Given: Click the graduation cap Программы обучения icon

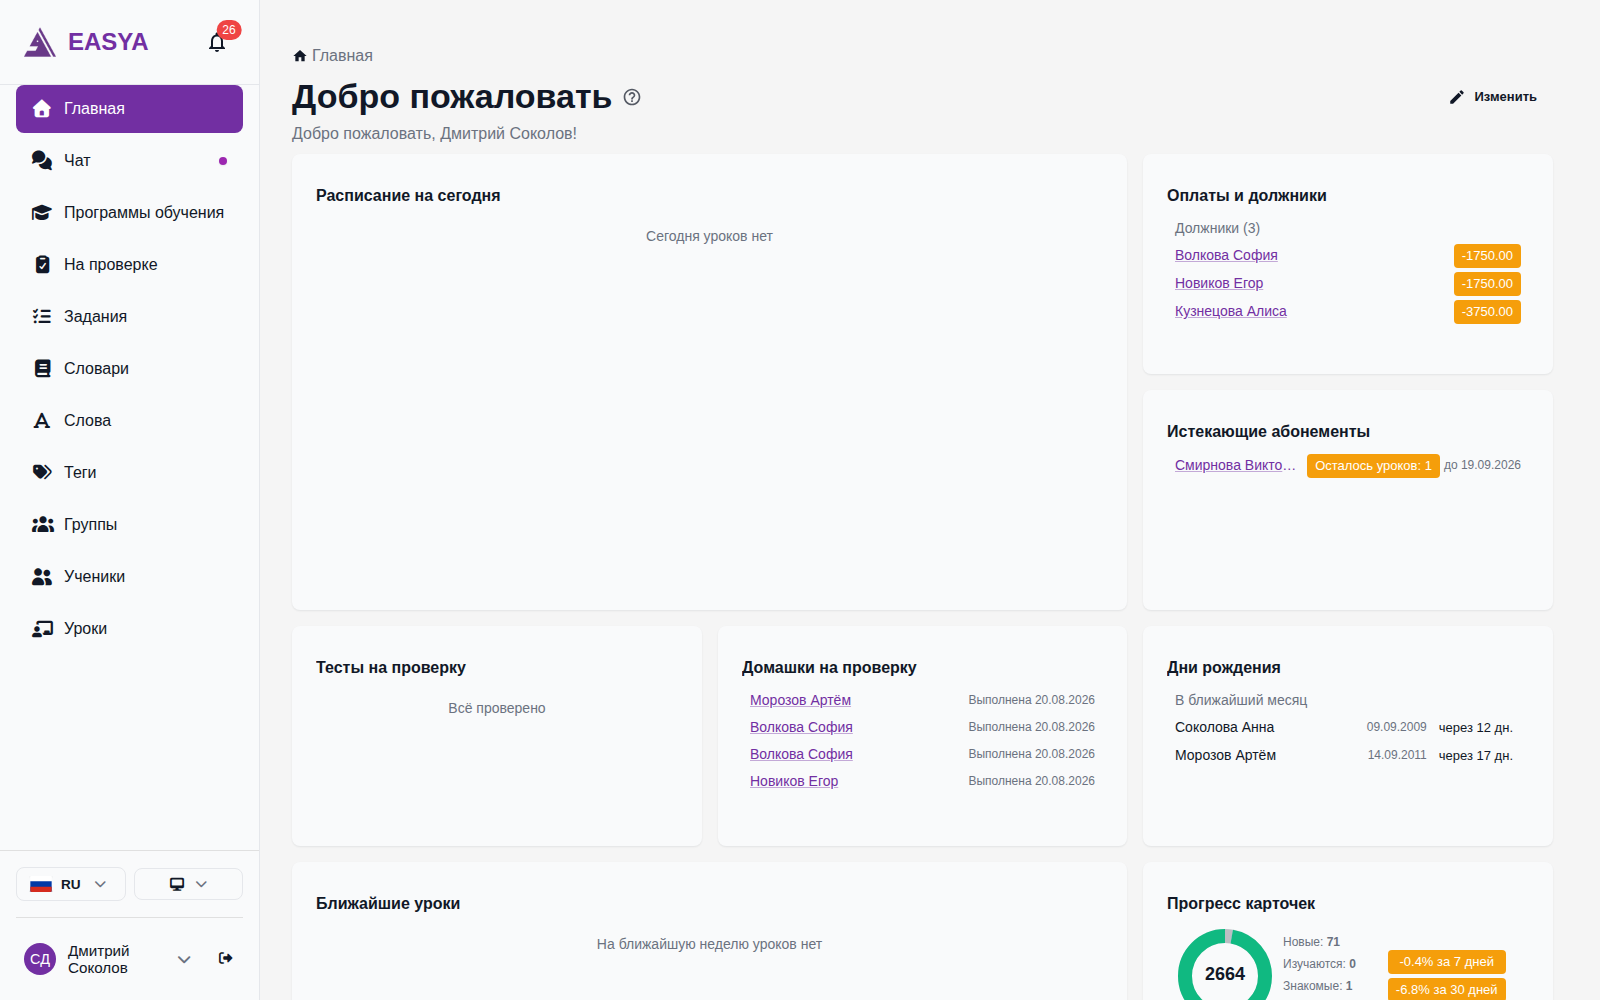Looking at the screenshot, I should 42,212.
